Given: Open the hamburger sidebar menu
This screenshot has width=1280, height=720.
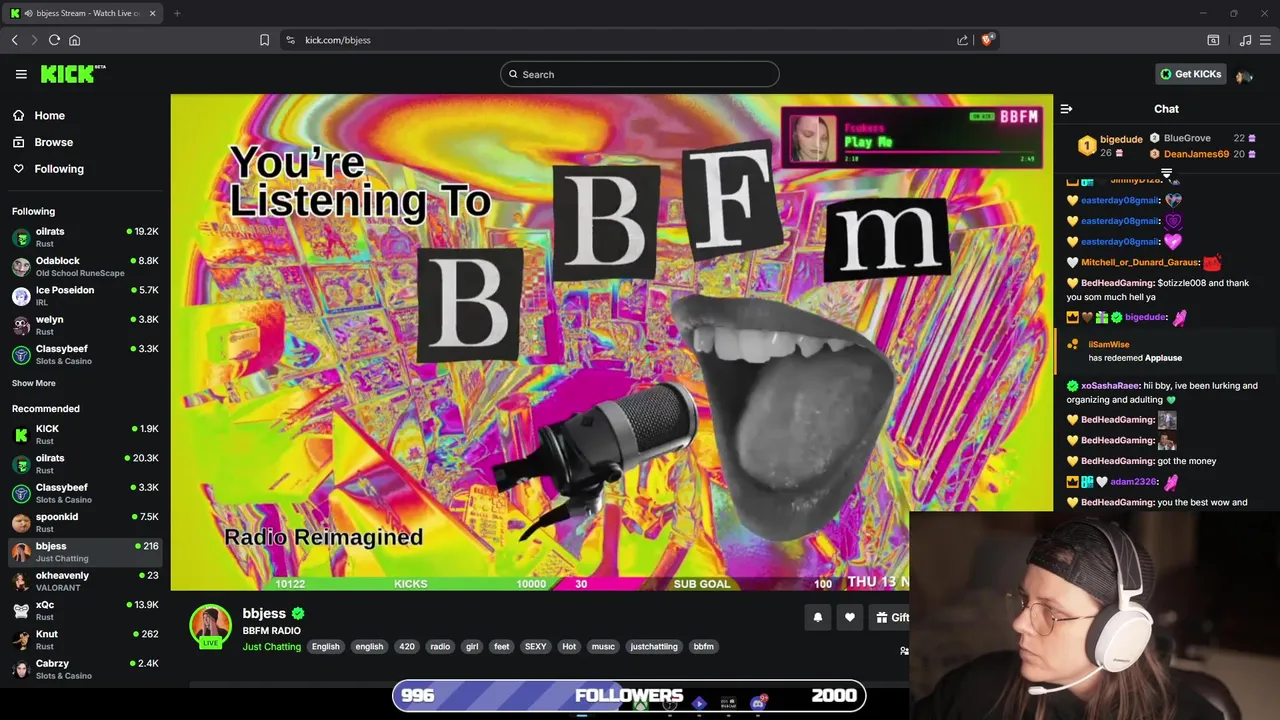Looking at the screenshot, I should (21, 74).
